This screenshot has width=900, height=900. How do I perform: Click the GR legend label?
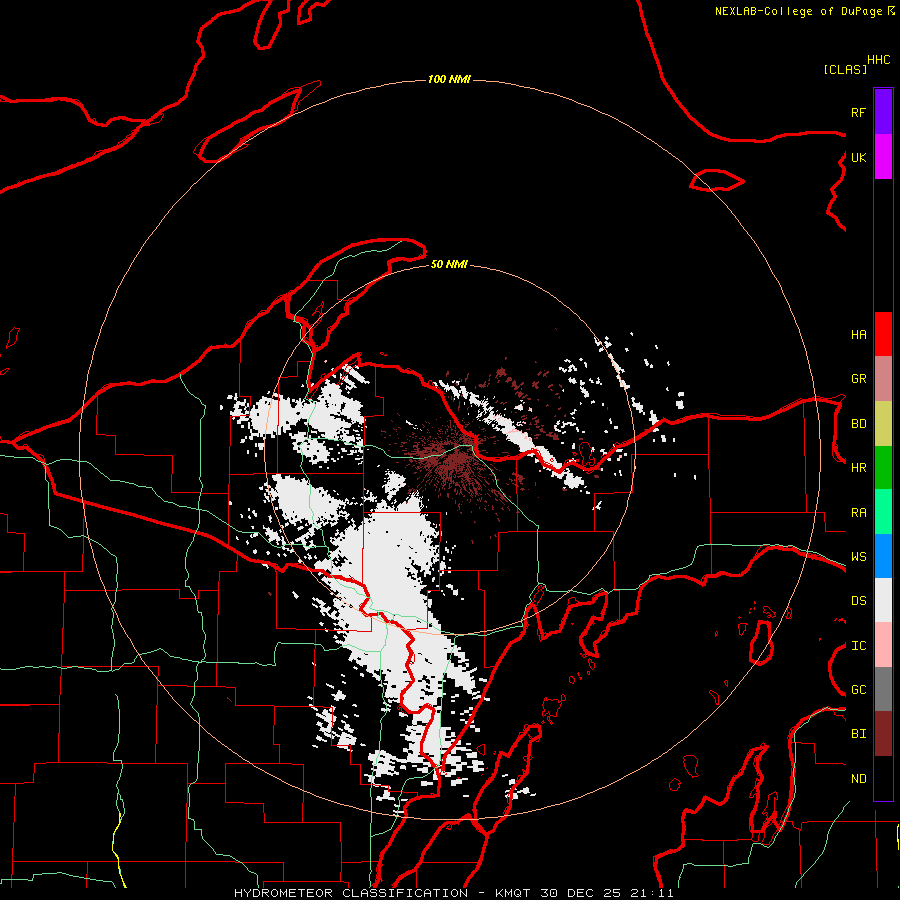pos(858,379)
